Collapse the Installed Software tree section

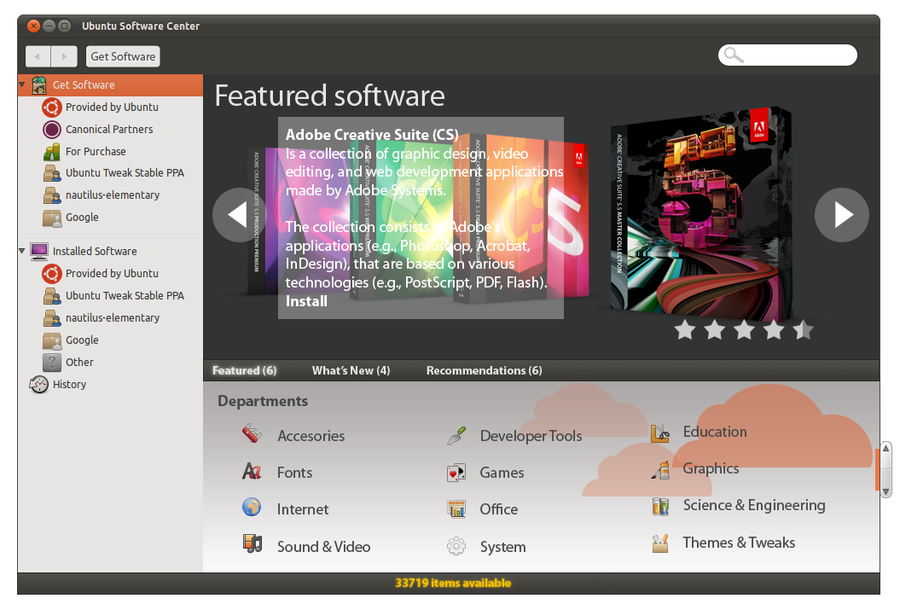[x=22, y=251]
